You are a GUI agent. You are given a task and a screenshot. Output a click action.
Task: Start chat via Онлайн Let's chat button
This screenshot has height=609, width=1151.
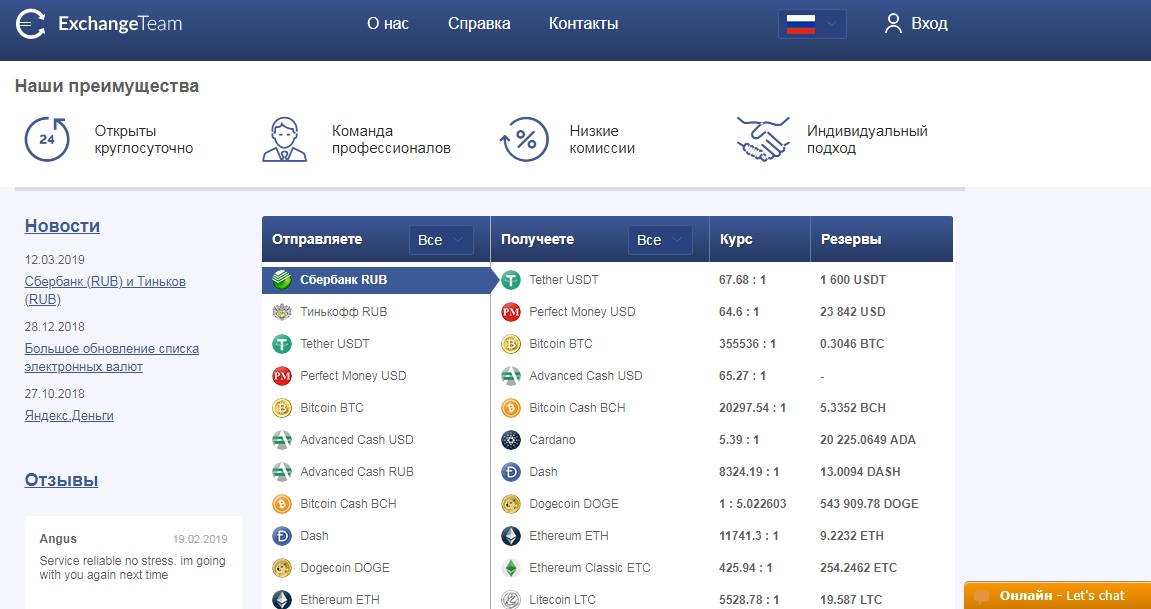pos(1058,595)
